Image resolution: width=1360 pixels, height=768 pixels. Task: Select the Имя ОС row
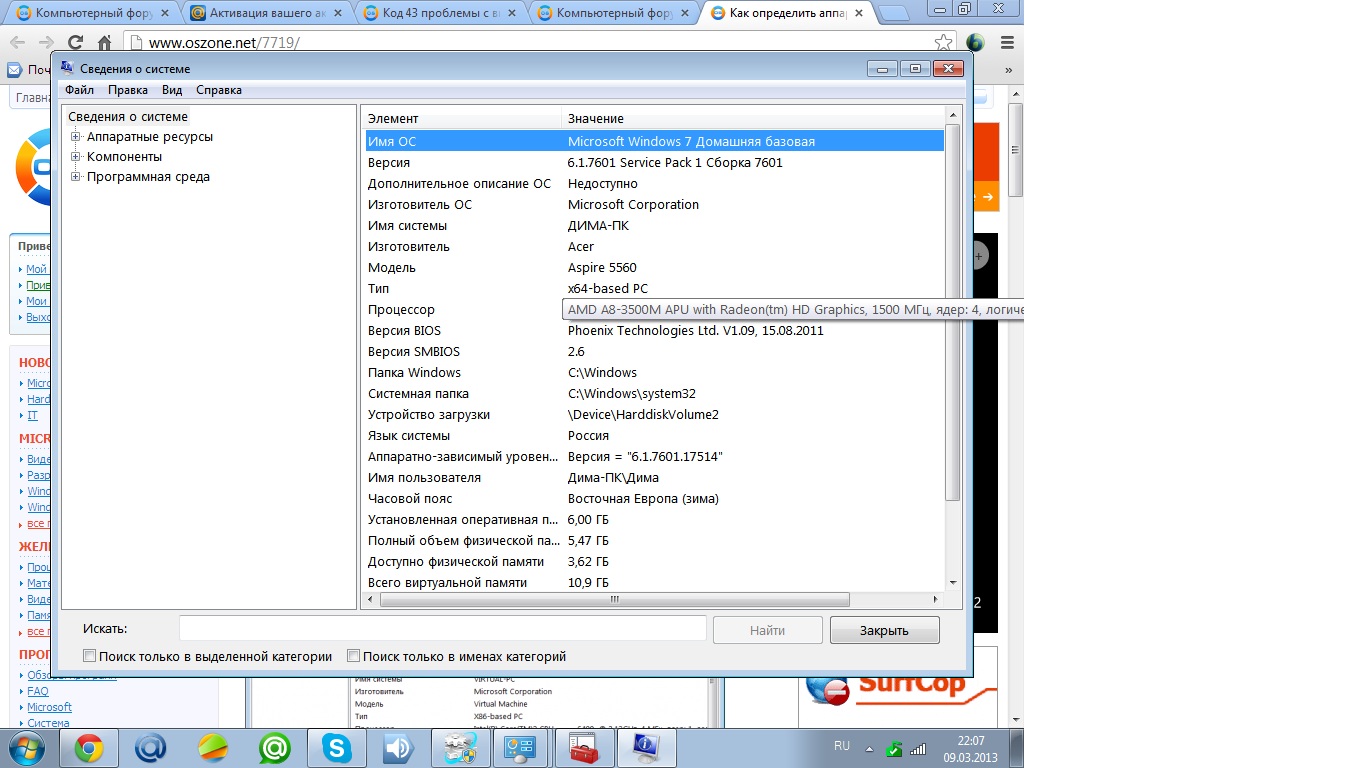pos(653,141)
